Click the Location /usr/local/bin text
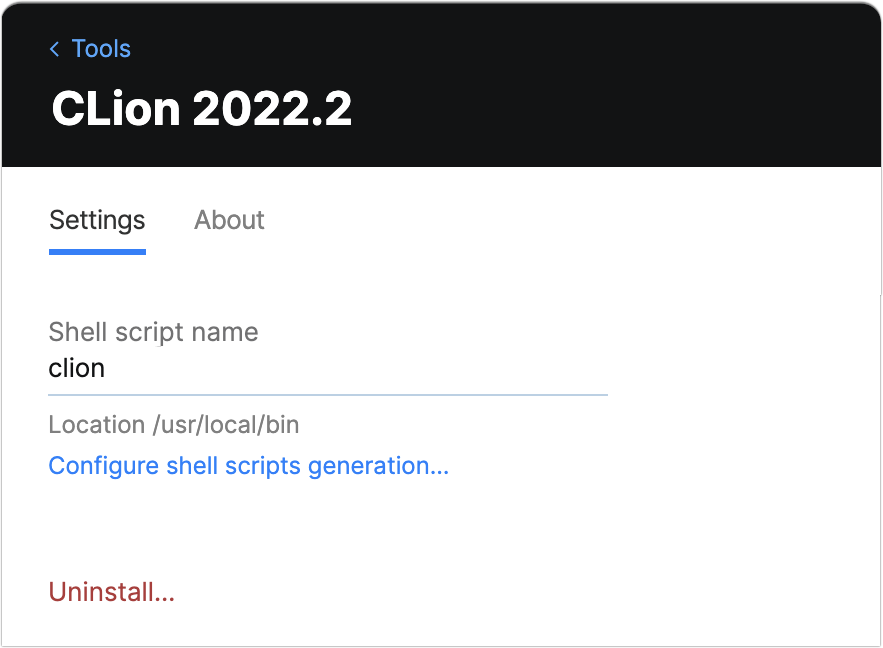Viewport: 883px width, 648px height. coord(173,424)
